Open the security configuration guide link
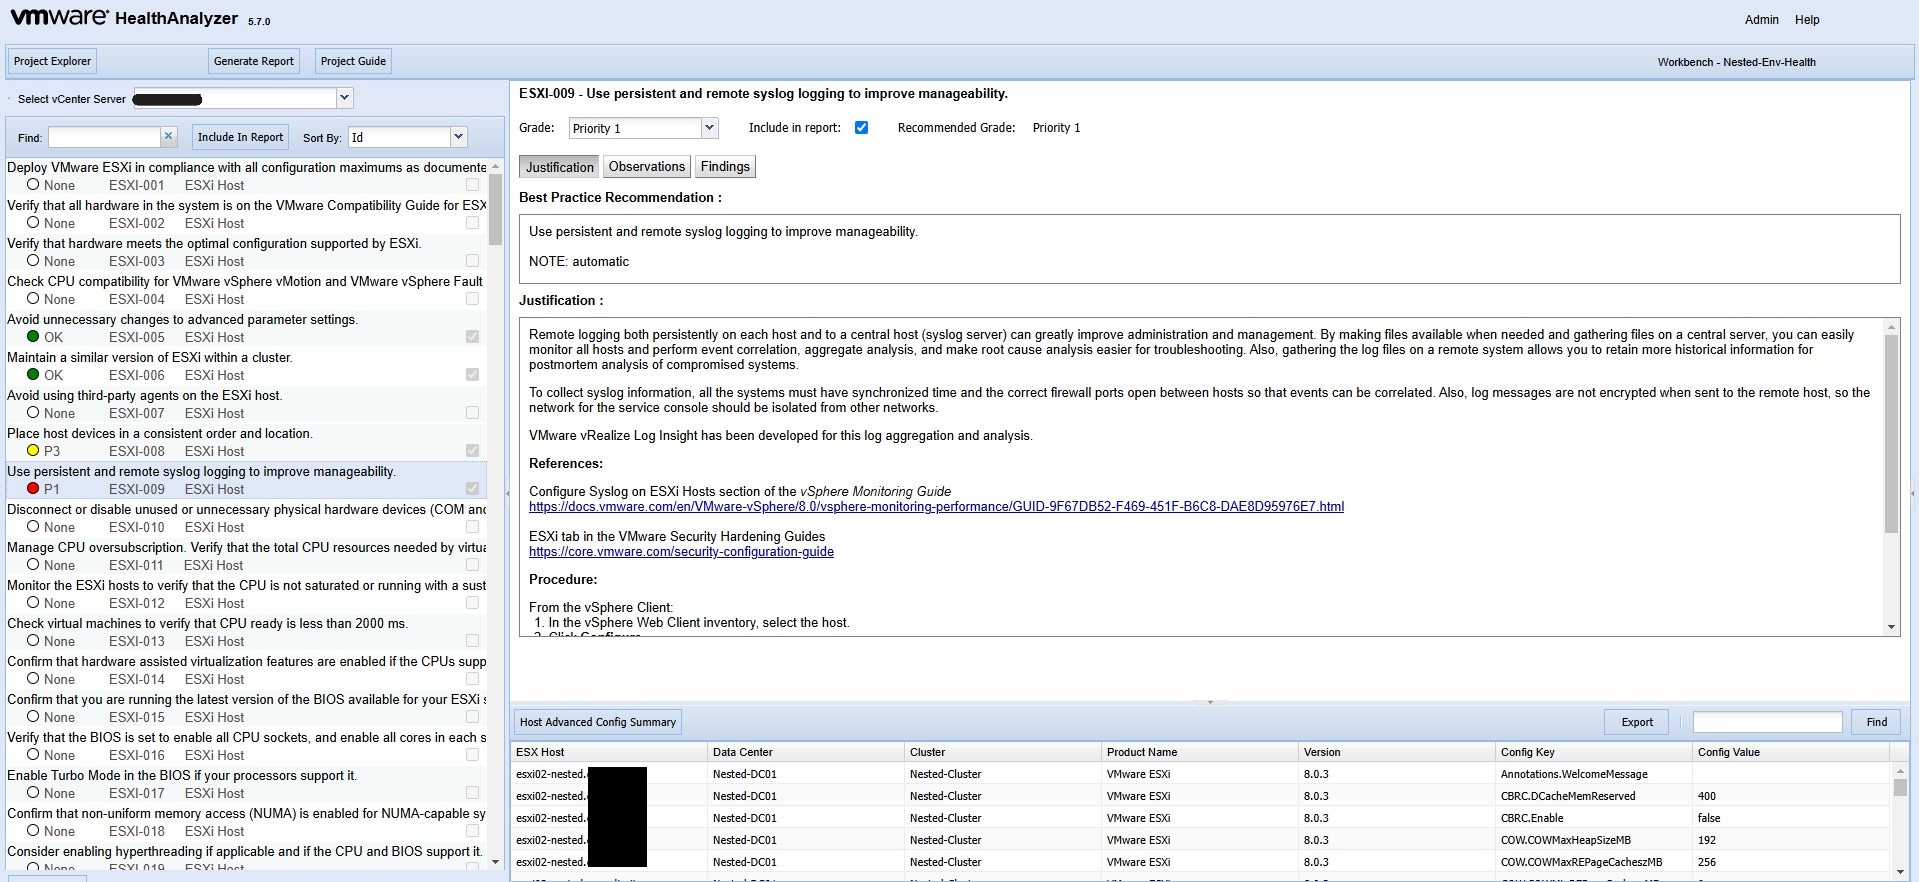The height and width of the screenshot is (882, 1919). (681, 552)
